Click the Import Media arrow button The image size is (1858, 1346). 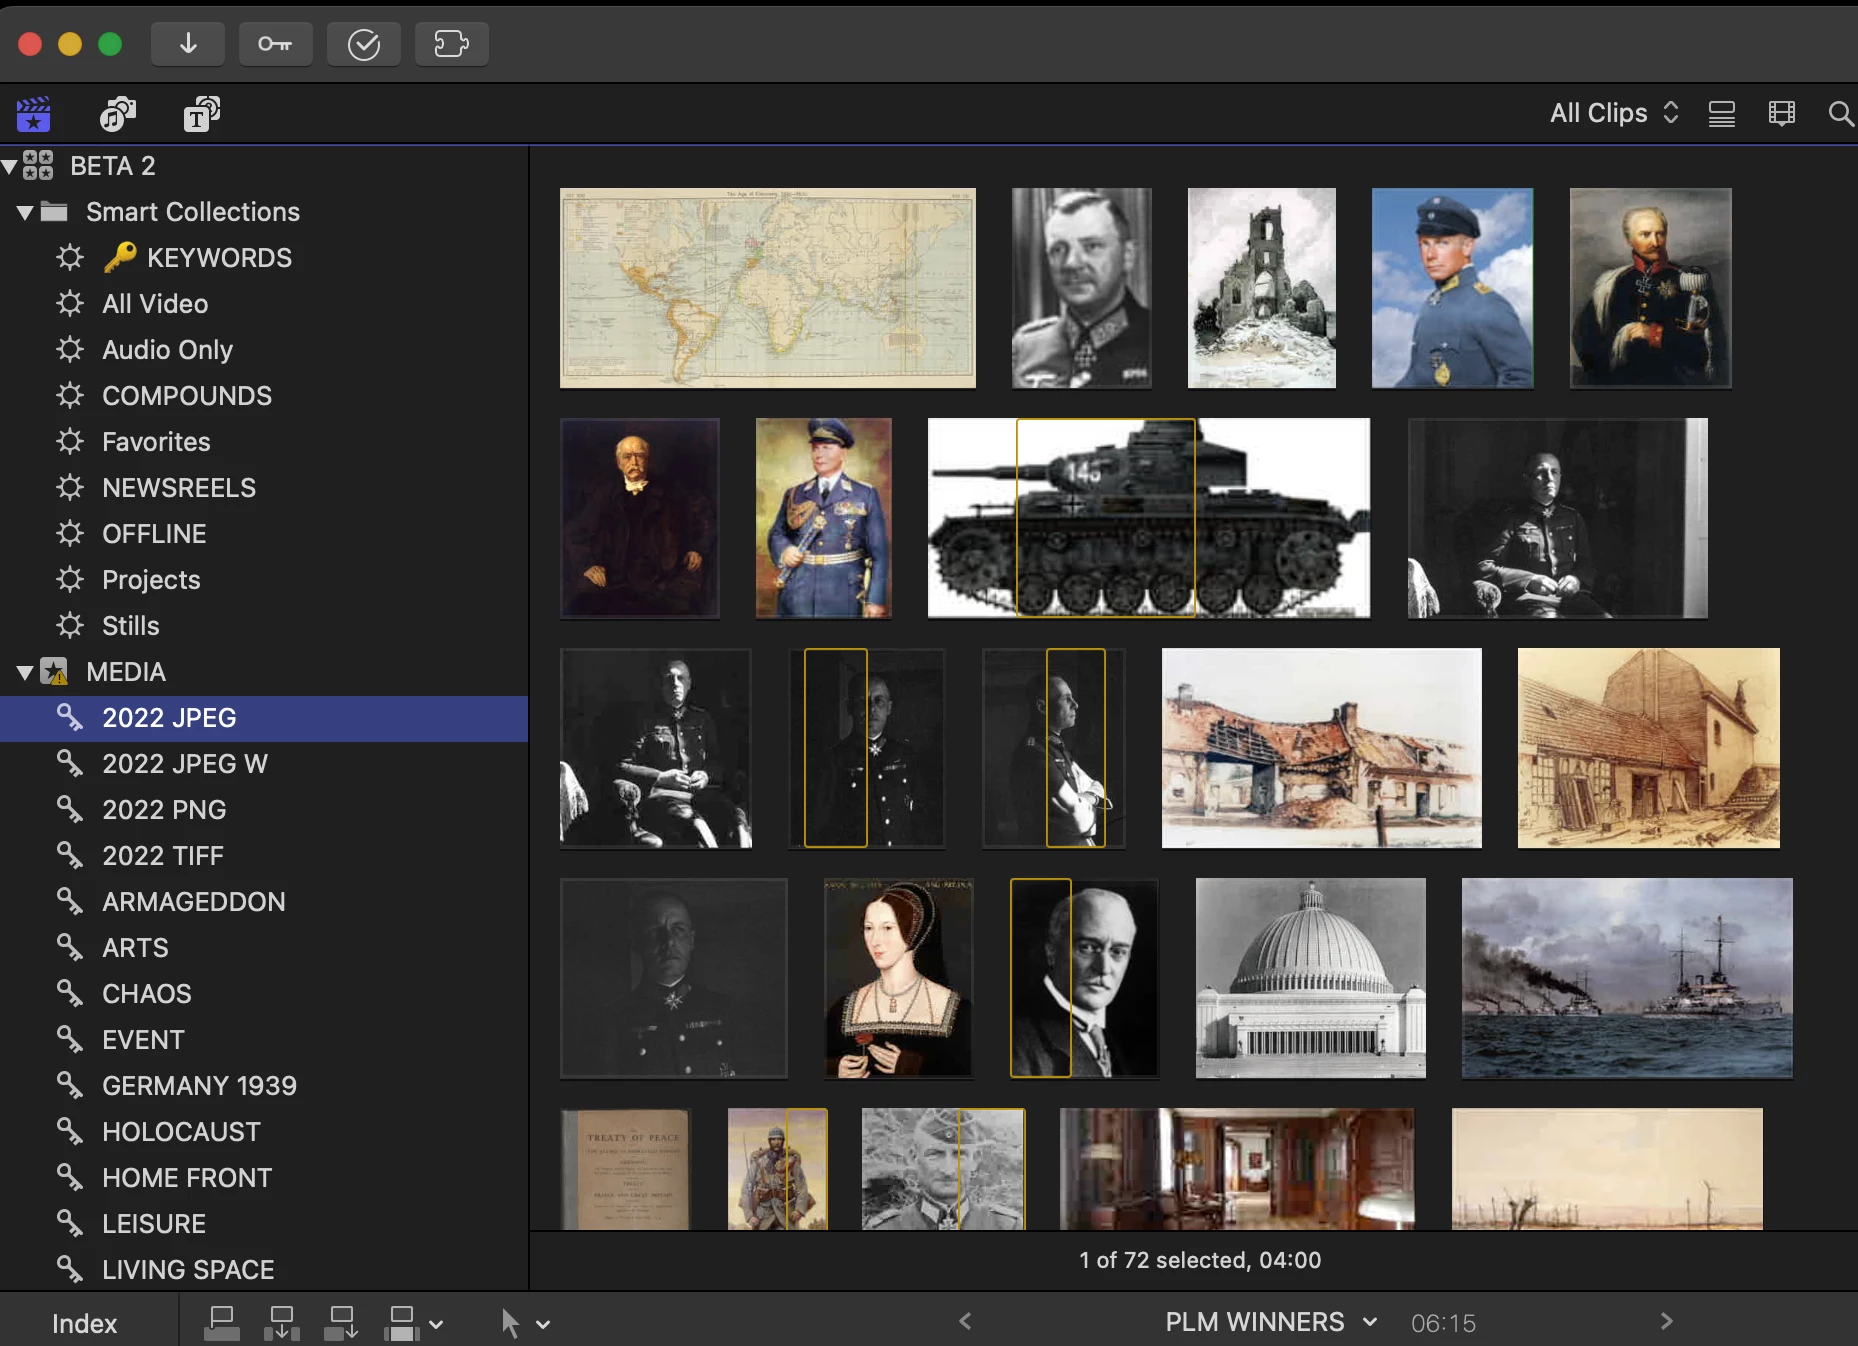pyautogui.click(x=188, y=44)
